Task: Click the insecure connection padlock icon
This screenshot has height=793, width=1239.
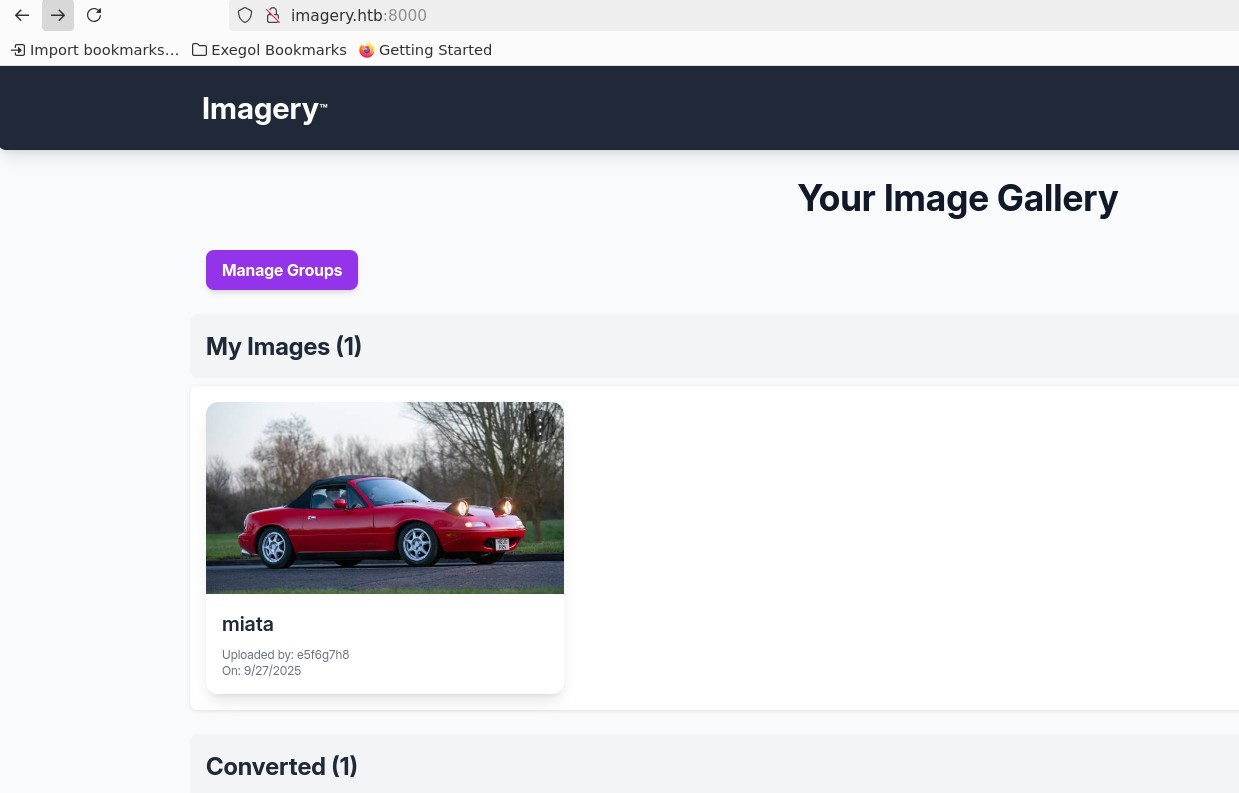Action: (272, 15)
